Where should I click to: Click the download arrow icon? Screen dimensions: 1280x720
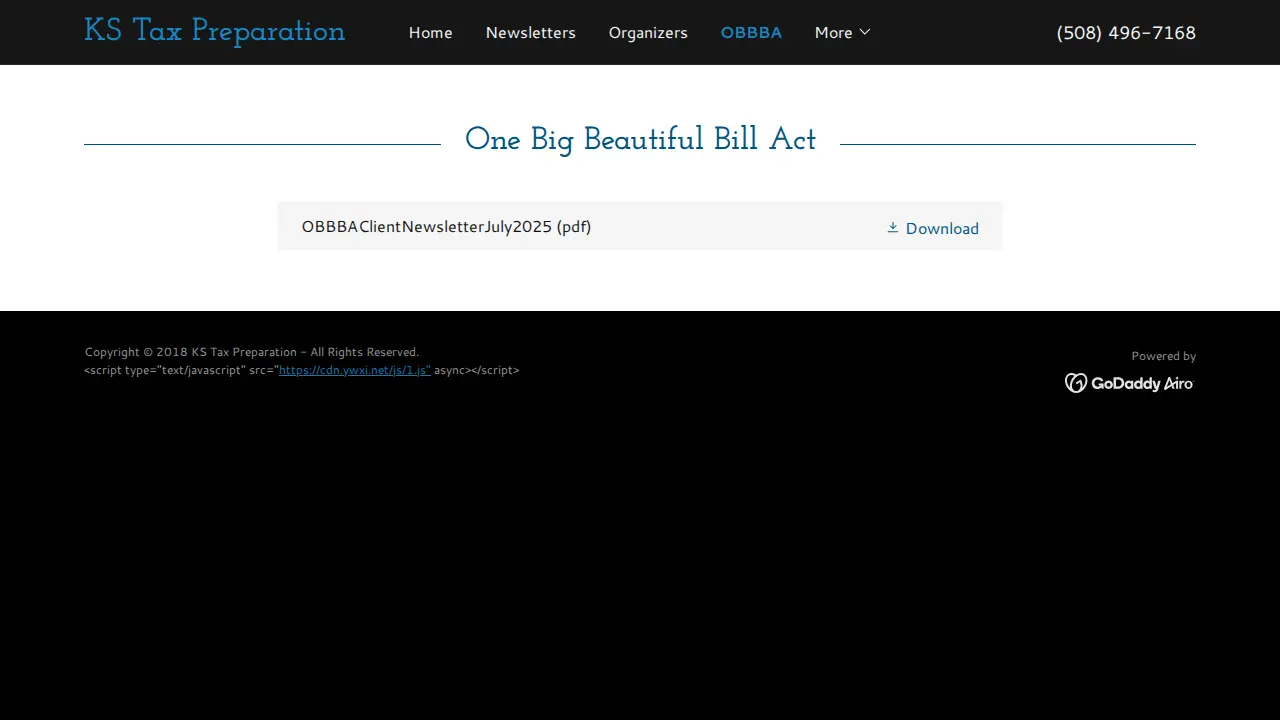pos(893,228)
